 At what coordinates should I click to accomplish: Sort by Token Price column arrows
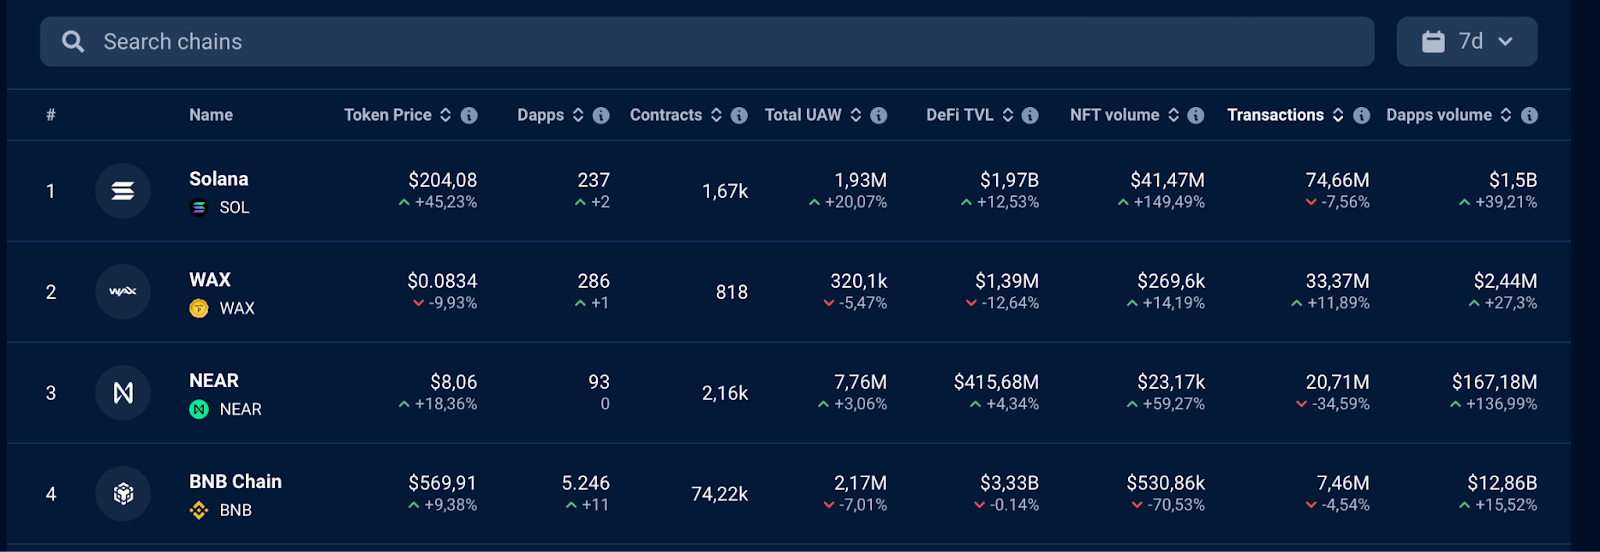(446, 115)
